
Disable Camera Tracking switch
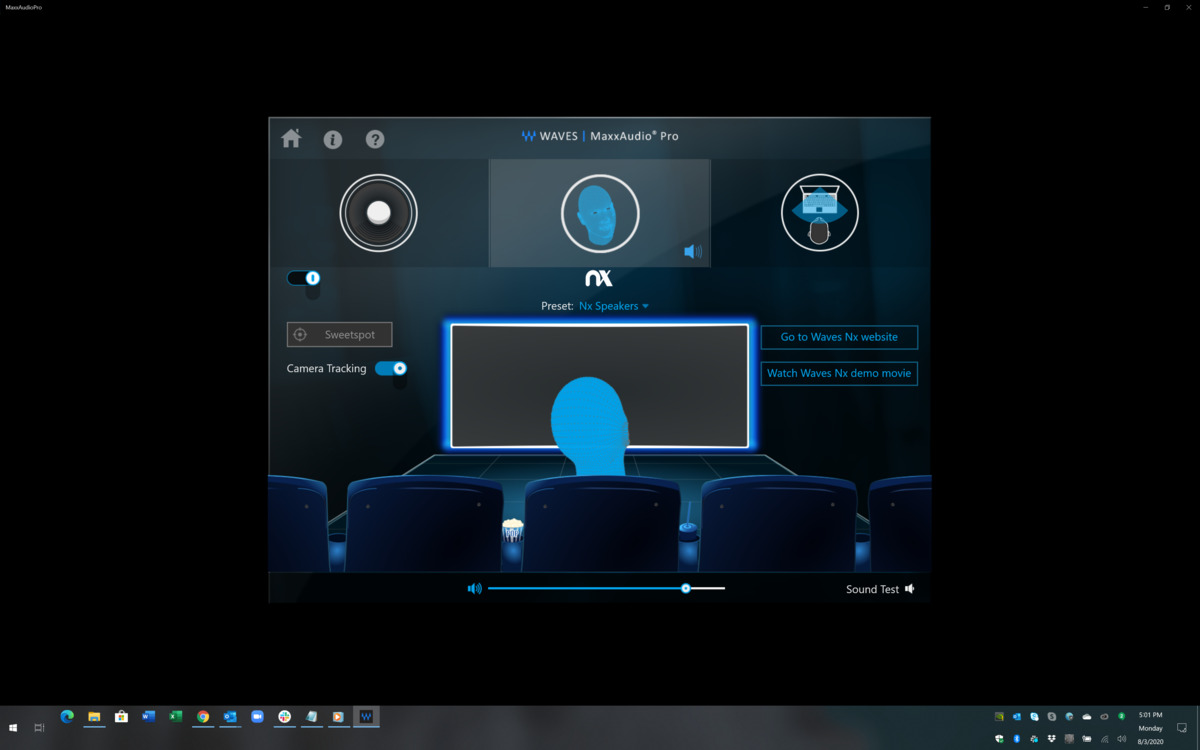pos(391,369)
